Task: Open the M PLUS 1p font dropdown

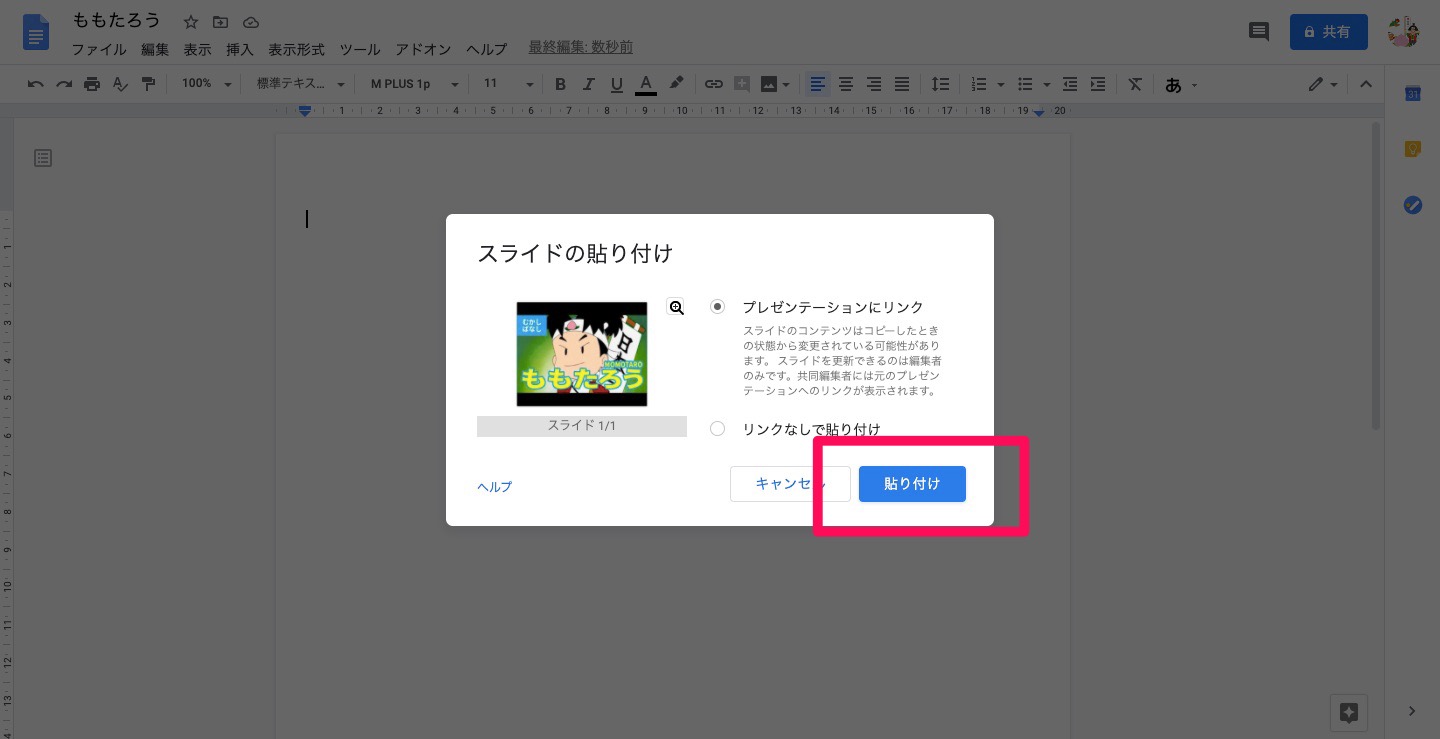Action: 415,84
